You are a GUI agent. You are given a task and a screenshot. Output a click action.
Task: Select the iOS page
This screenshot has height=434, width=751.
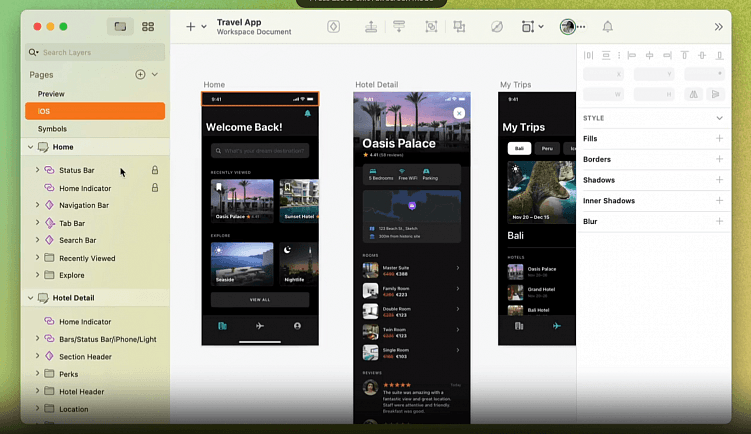(x=95, y=111)
